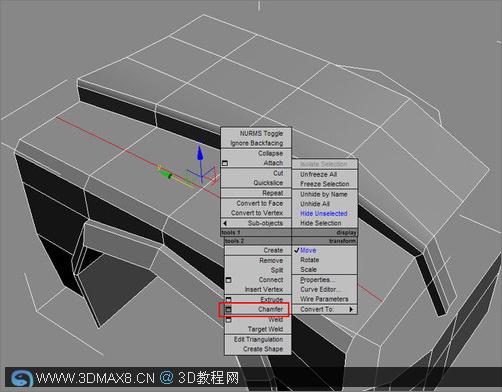This screenshot has width=502, height=392.
Task: Open Convert To: entry
Action: pyautogui.click(x=317, y=309)
